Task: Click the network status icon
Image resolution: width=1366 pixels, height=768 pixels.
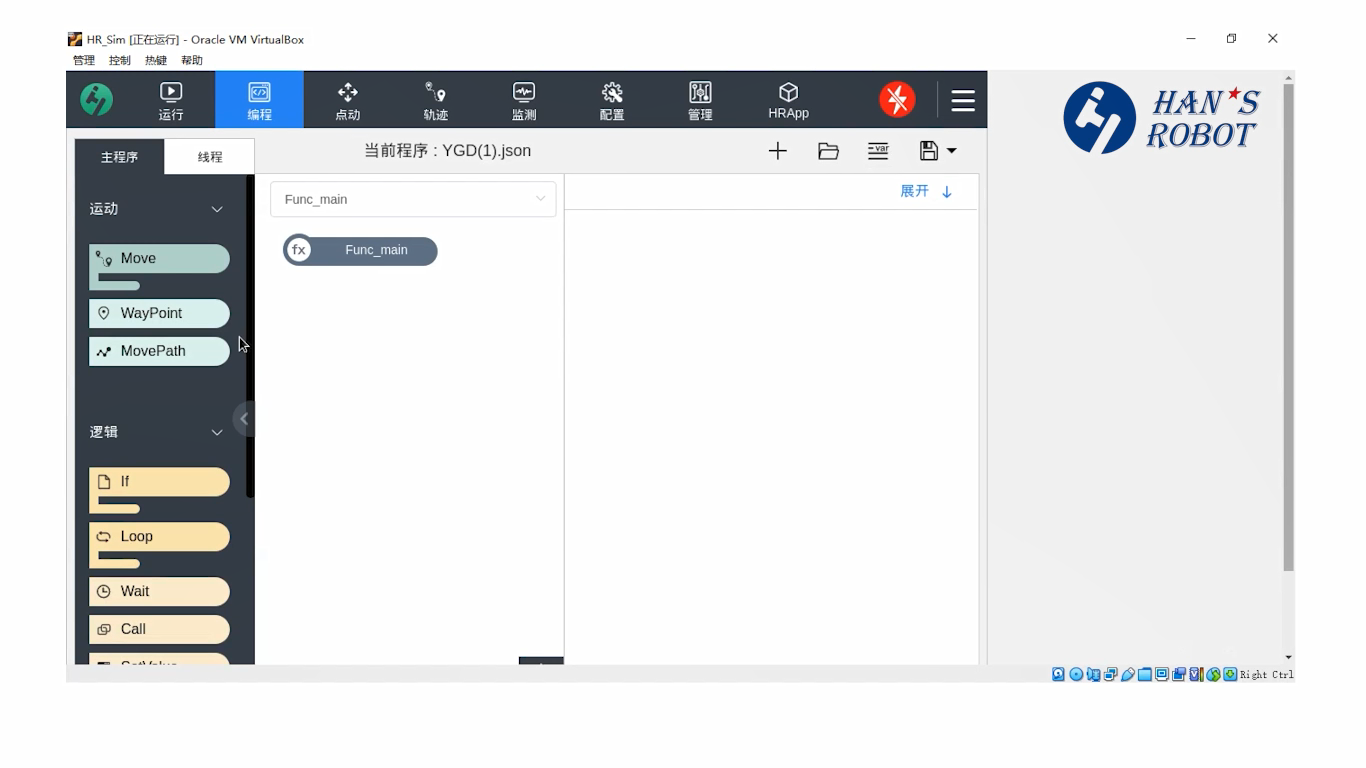Action: point(1110,674)
